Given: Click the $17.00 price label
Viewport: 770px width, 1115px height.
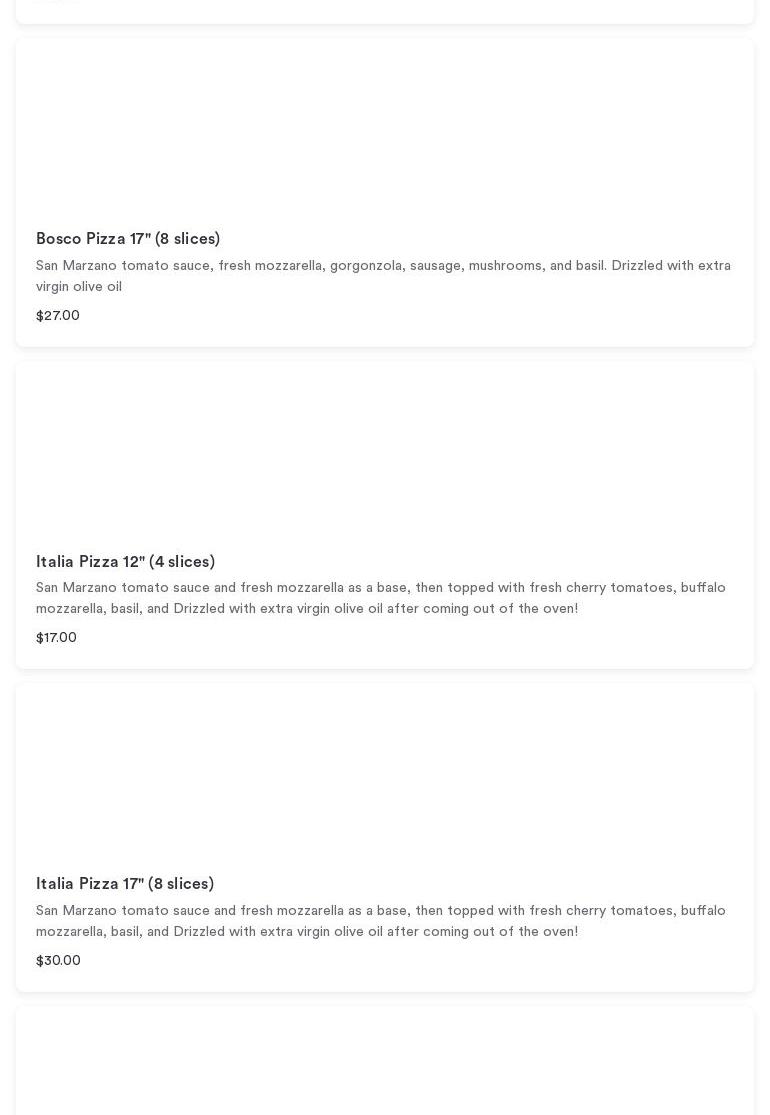Looking at the screenshot, I should 56,638.
